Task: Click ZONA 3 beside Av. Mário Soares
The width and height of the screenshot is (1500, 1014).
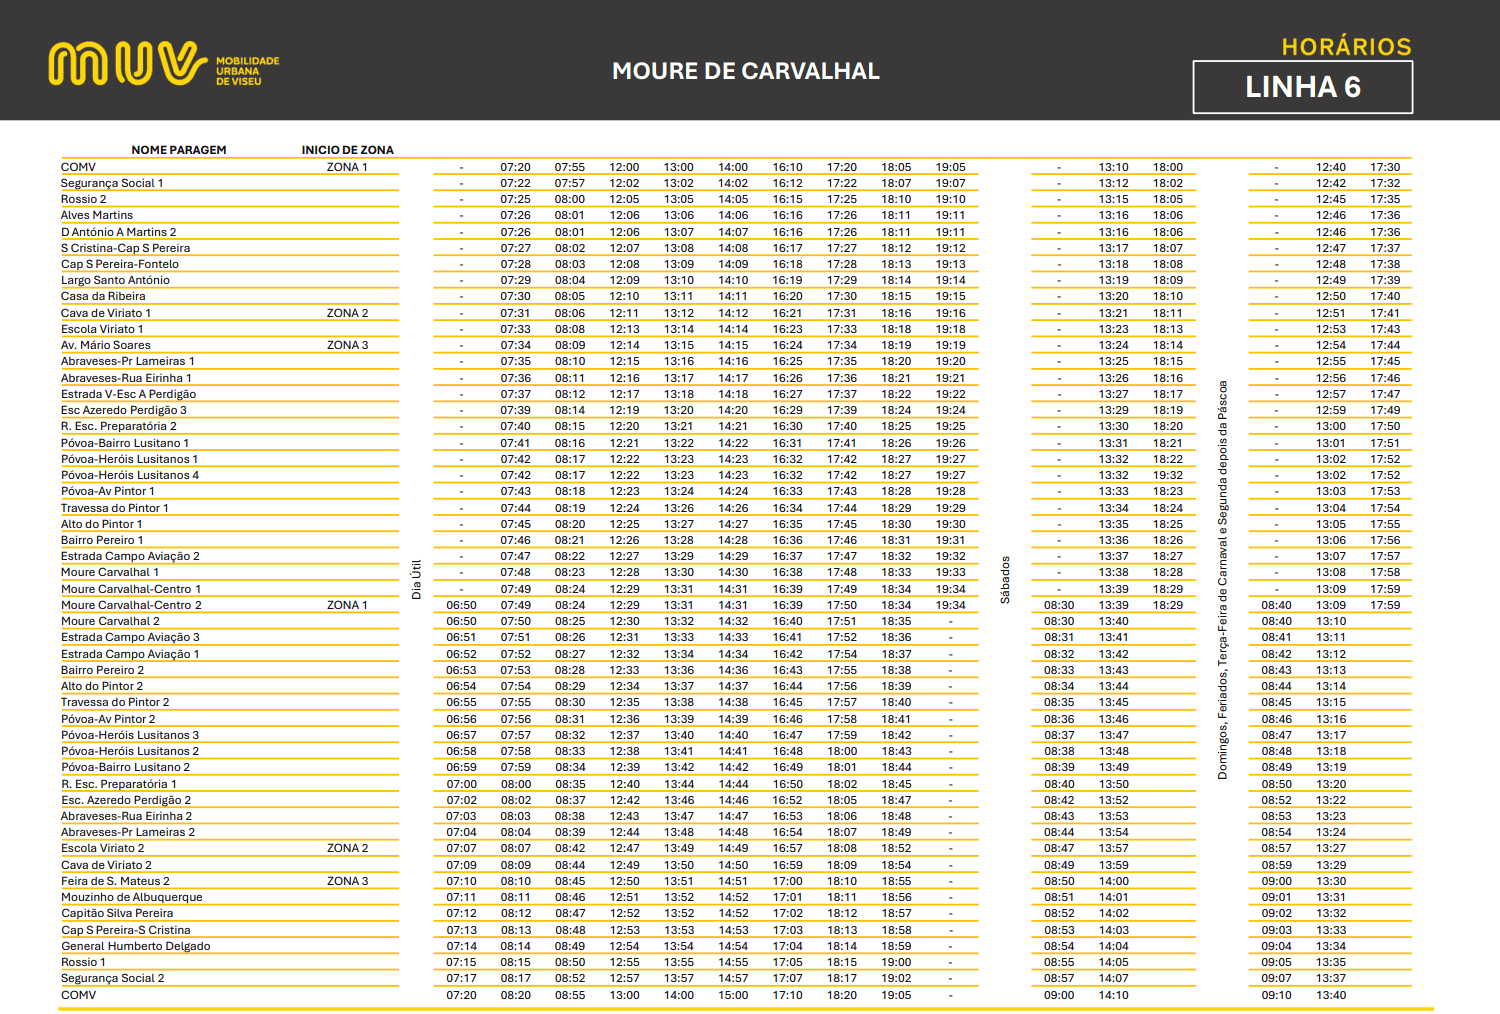Action: tap(347, 345)
